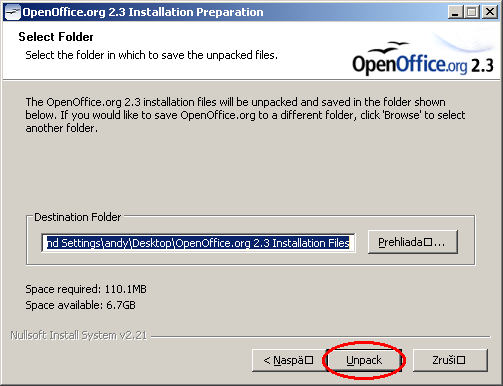Select the 'Select Folder' heading
This screenshot has height=386, width=503.
56,37
